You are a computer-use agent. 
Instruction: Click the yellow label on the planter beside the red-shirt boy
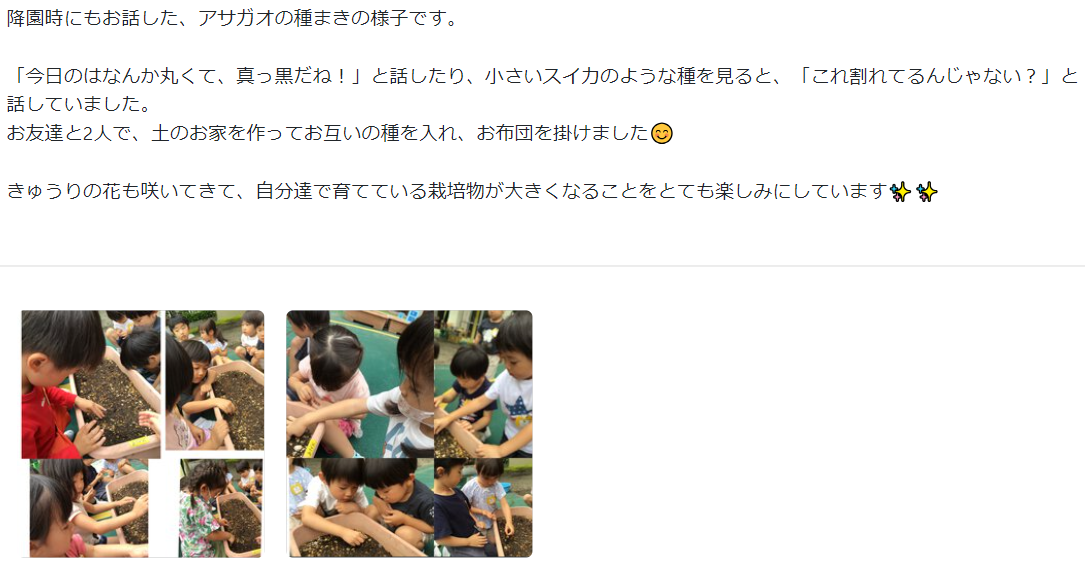click(x=140, y=441)
